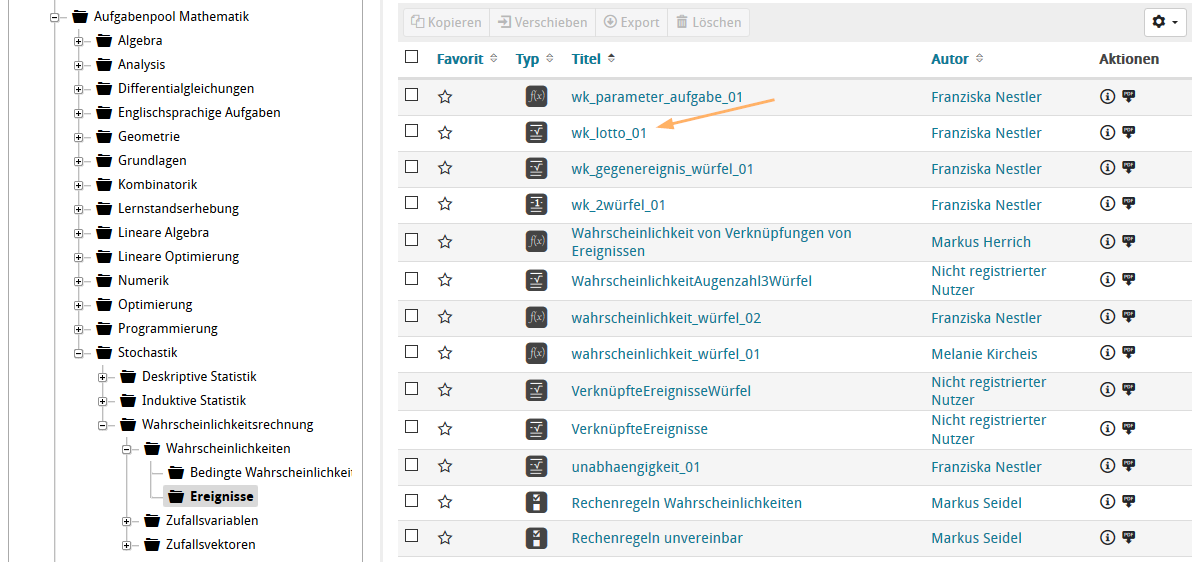The height and width of the screenshot is (562, 1203).
Task: Download PDF of VerknüpfteEreignisse
Action: coord(1129,428)
